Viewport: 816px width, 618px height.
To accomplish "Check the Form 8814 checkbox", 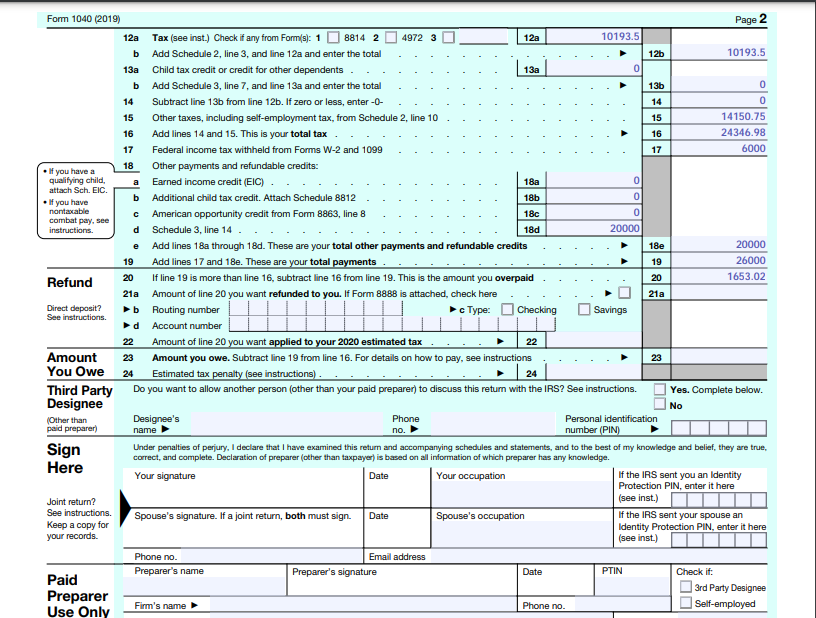I will (334, 37).
